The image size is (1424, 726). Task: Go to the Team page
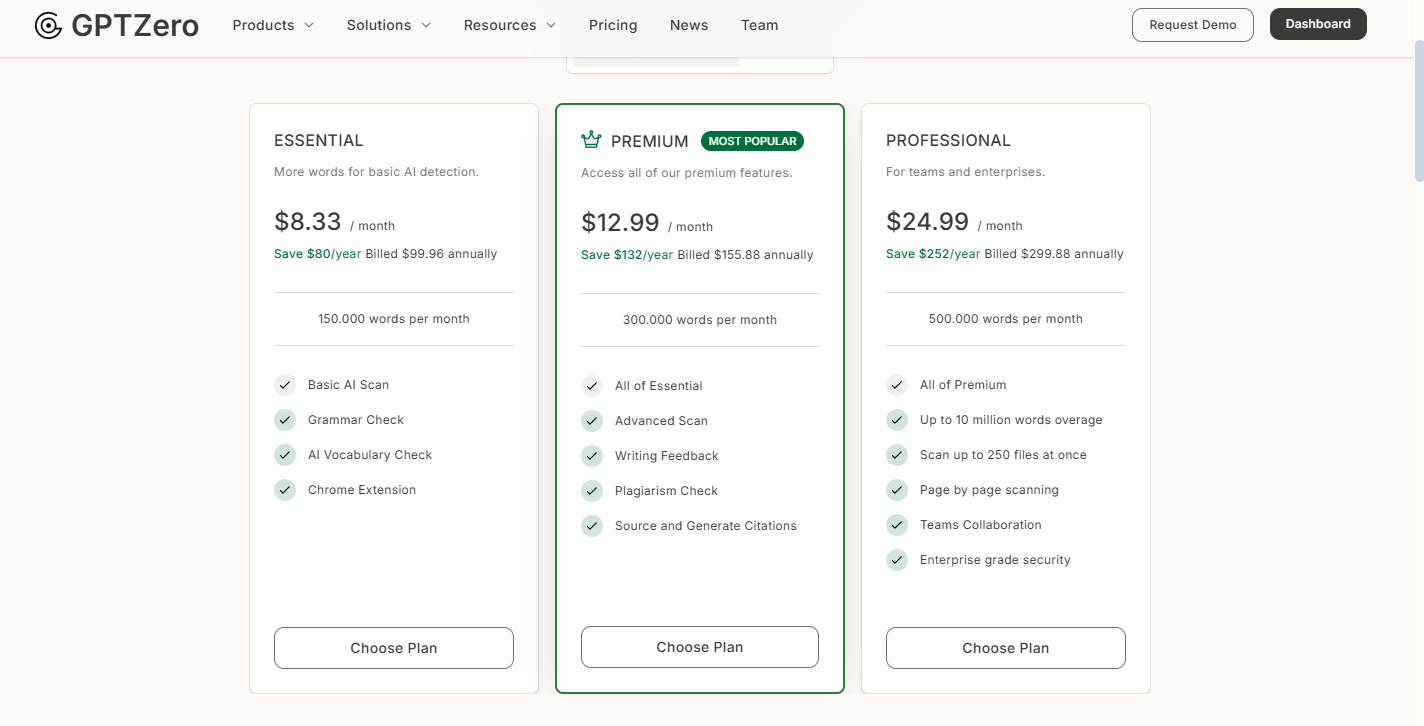click(760, 25)
